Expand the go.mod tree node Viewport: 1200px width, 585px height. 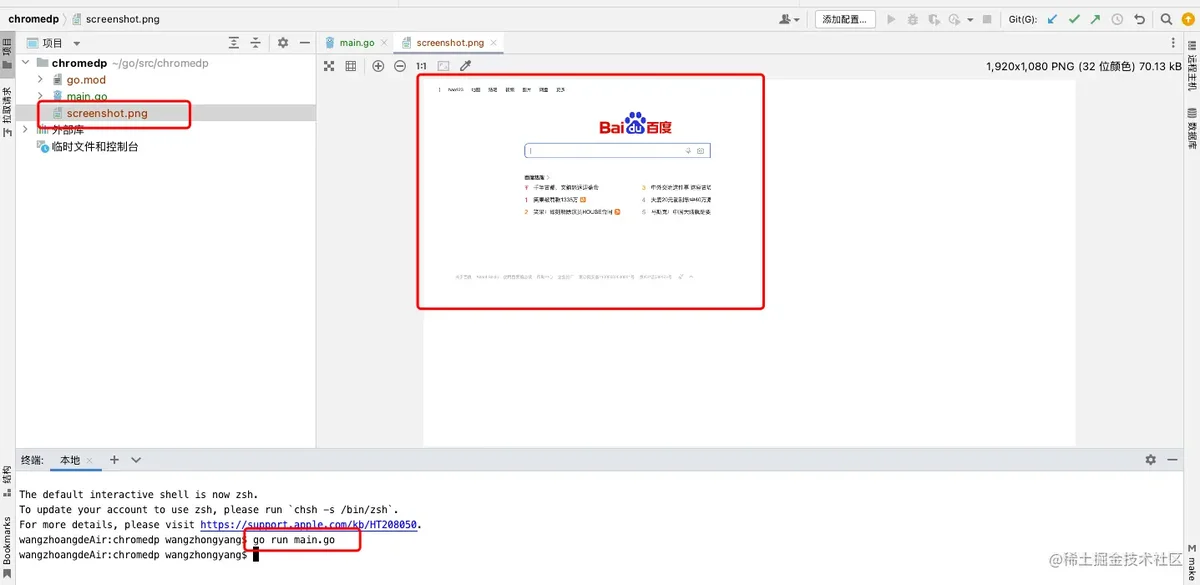40,80
